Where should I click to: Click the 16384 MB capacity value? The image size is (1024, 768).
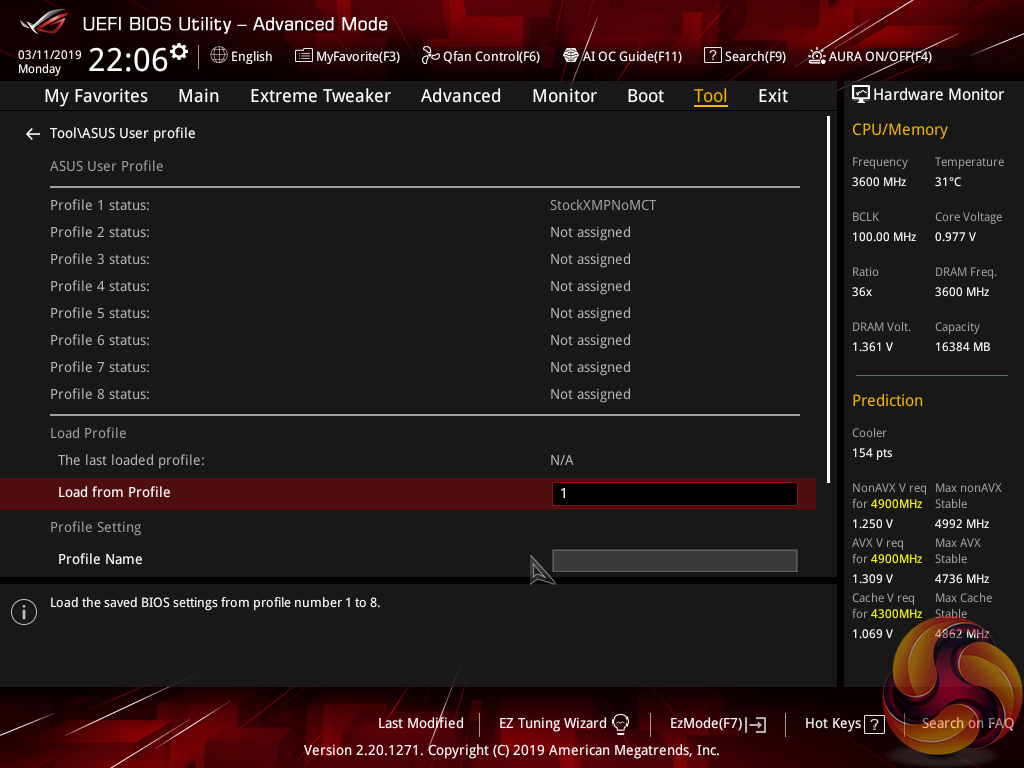click(x=963, y=347)
